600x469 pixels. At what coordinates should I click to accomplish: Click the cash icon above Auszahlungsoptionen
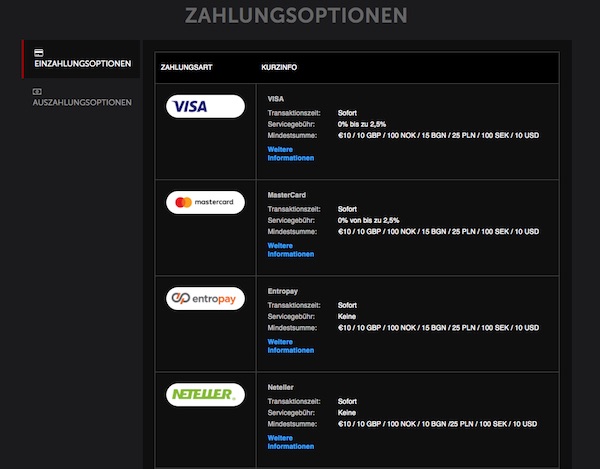37,91
